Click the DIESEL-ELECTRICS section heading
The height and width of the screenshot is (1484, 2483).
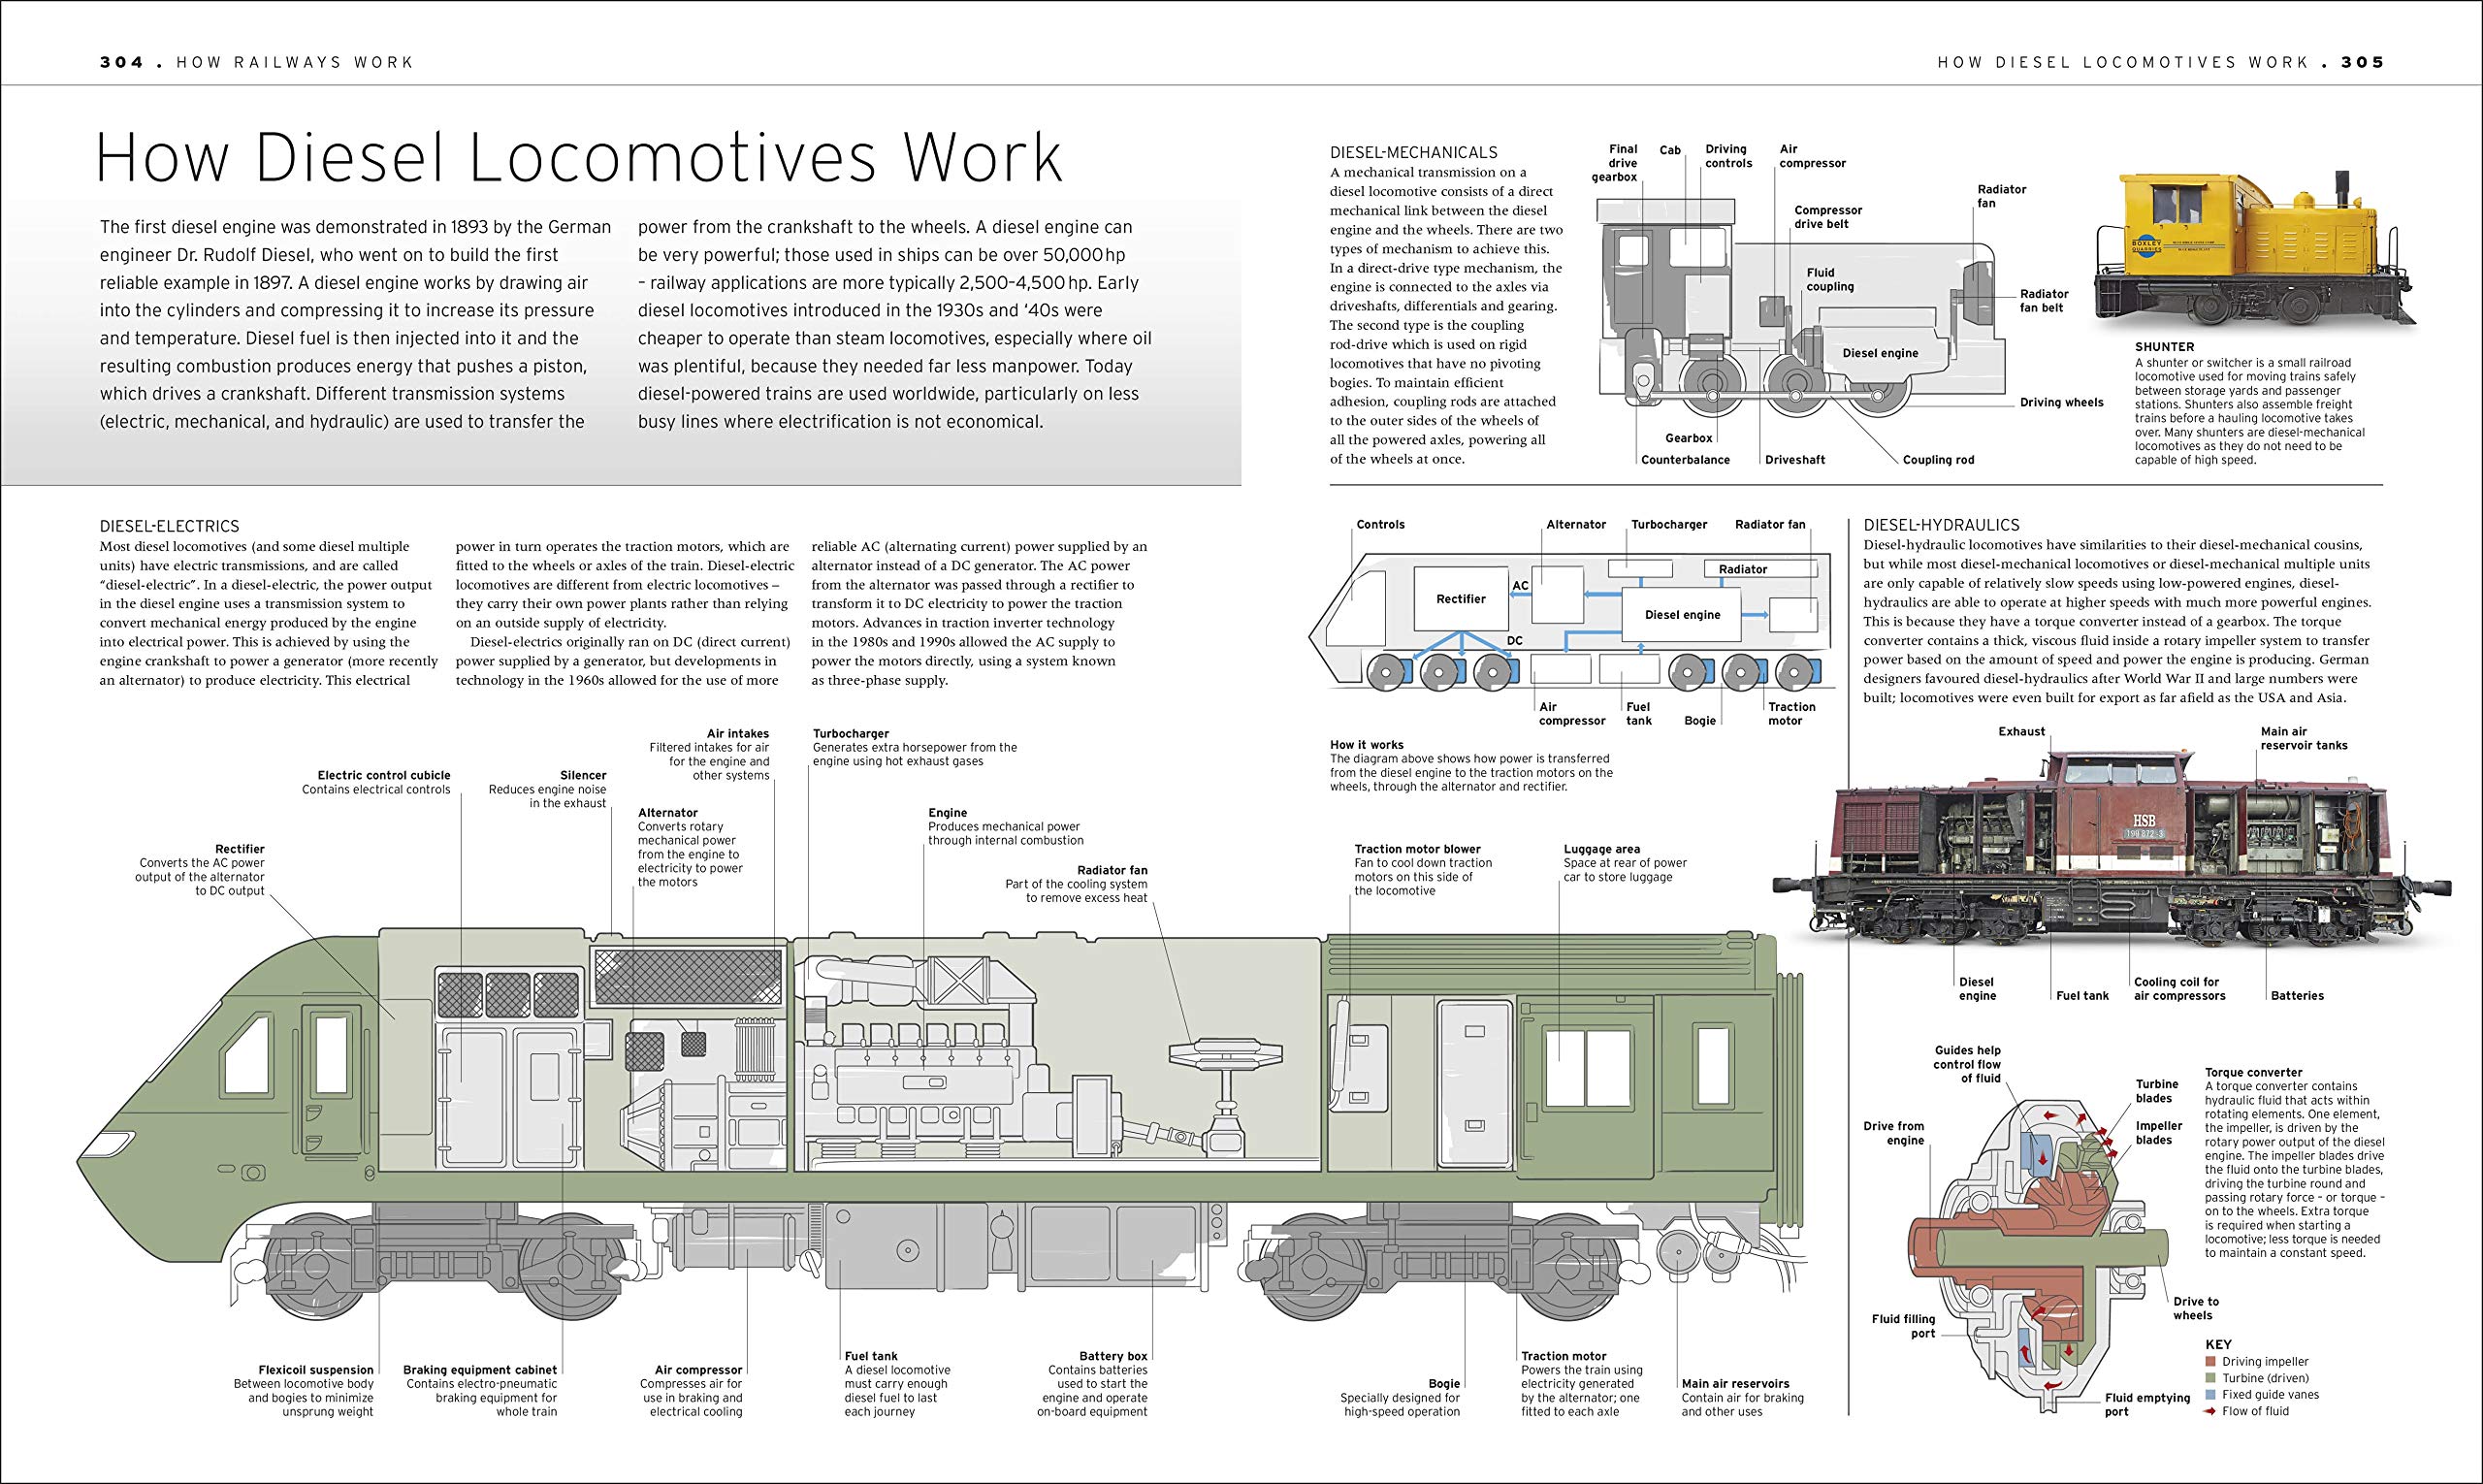[169, 526]
